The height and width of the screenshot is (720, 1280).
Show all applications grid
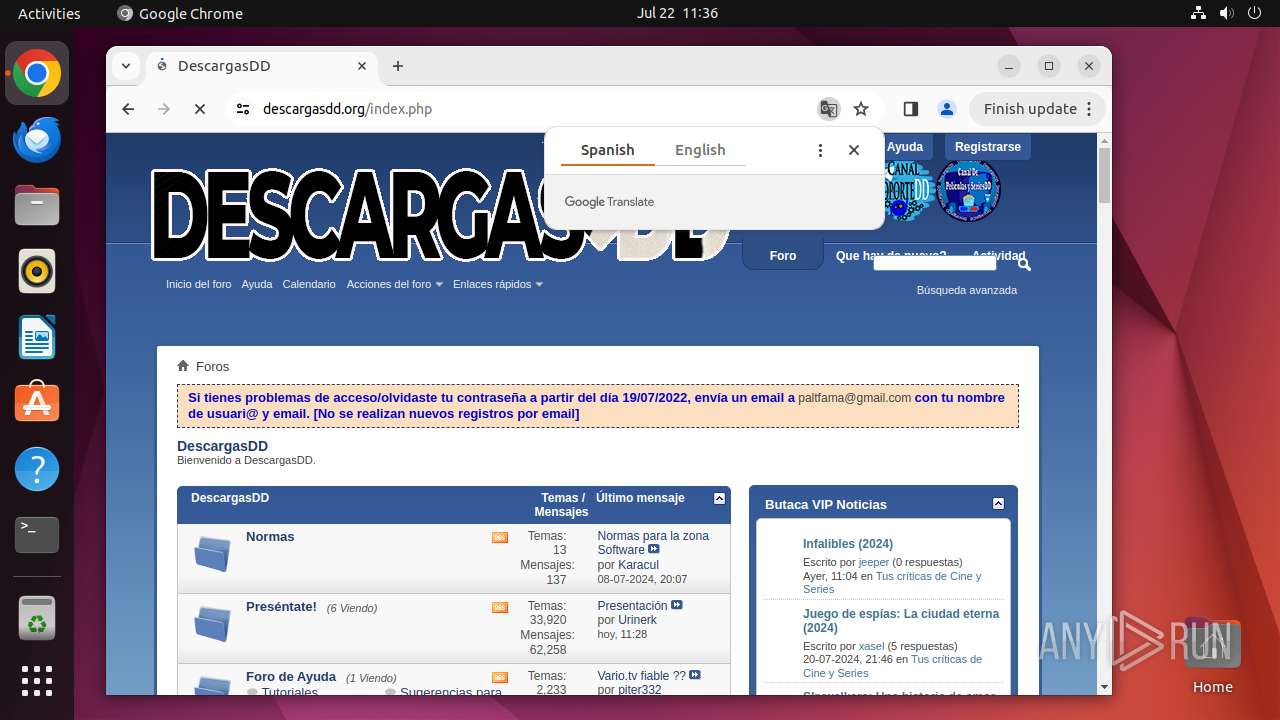tap(37, 681)
